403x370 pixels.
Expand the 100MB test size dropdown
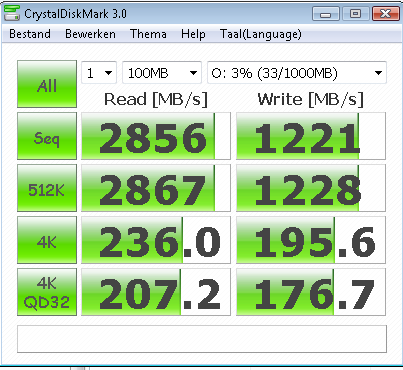point(162,73)
